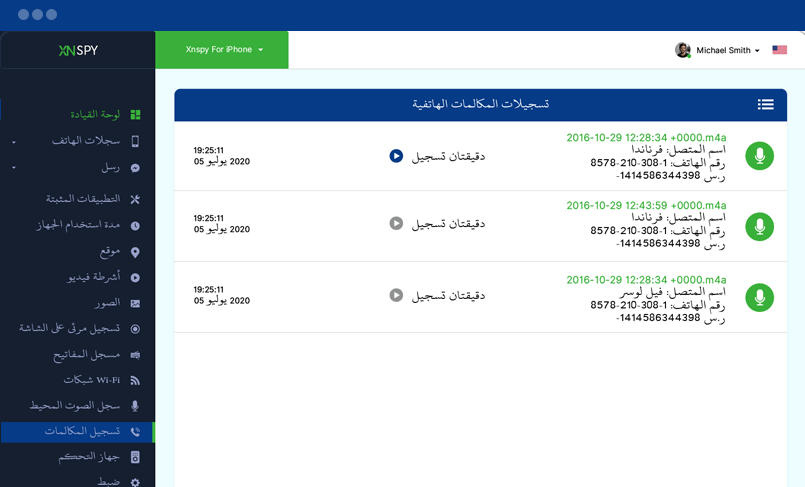The image size is (805, 487).
Task: Open the Xnspy For iPhone device dropdown
Action: [x=224, y=50]
